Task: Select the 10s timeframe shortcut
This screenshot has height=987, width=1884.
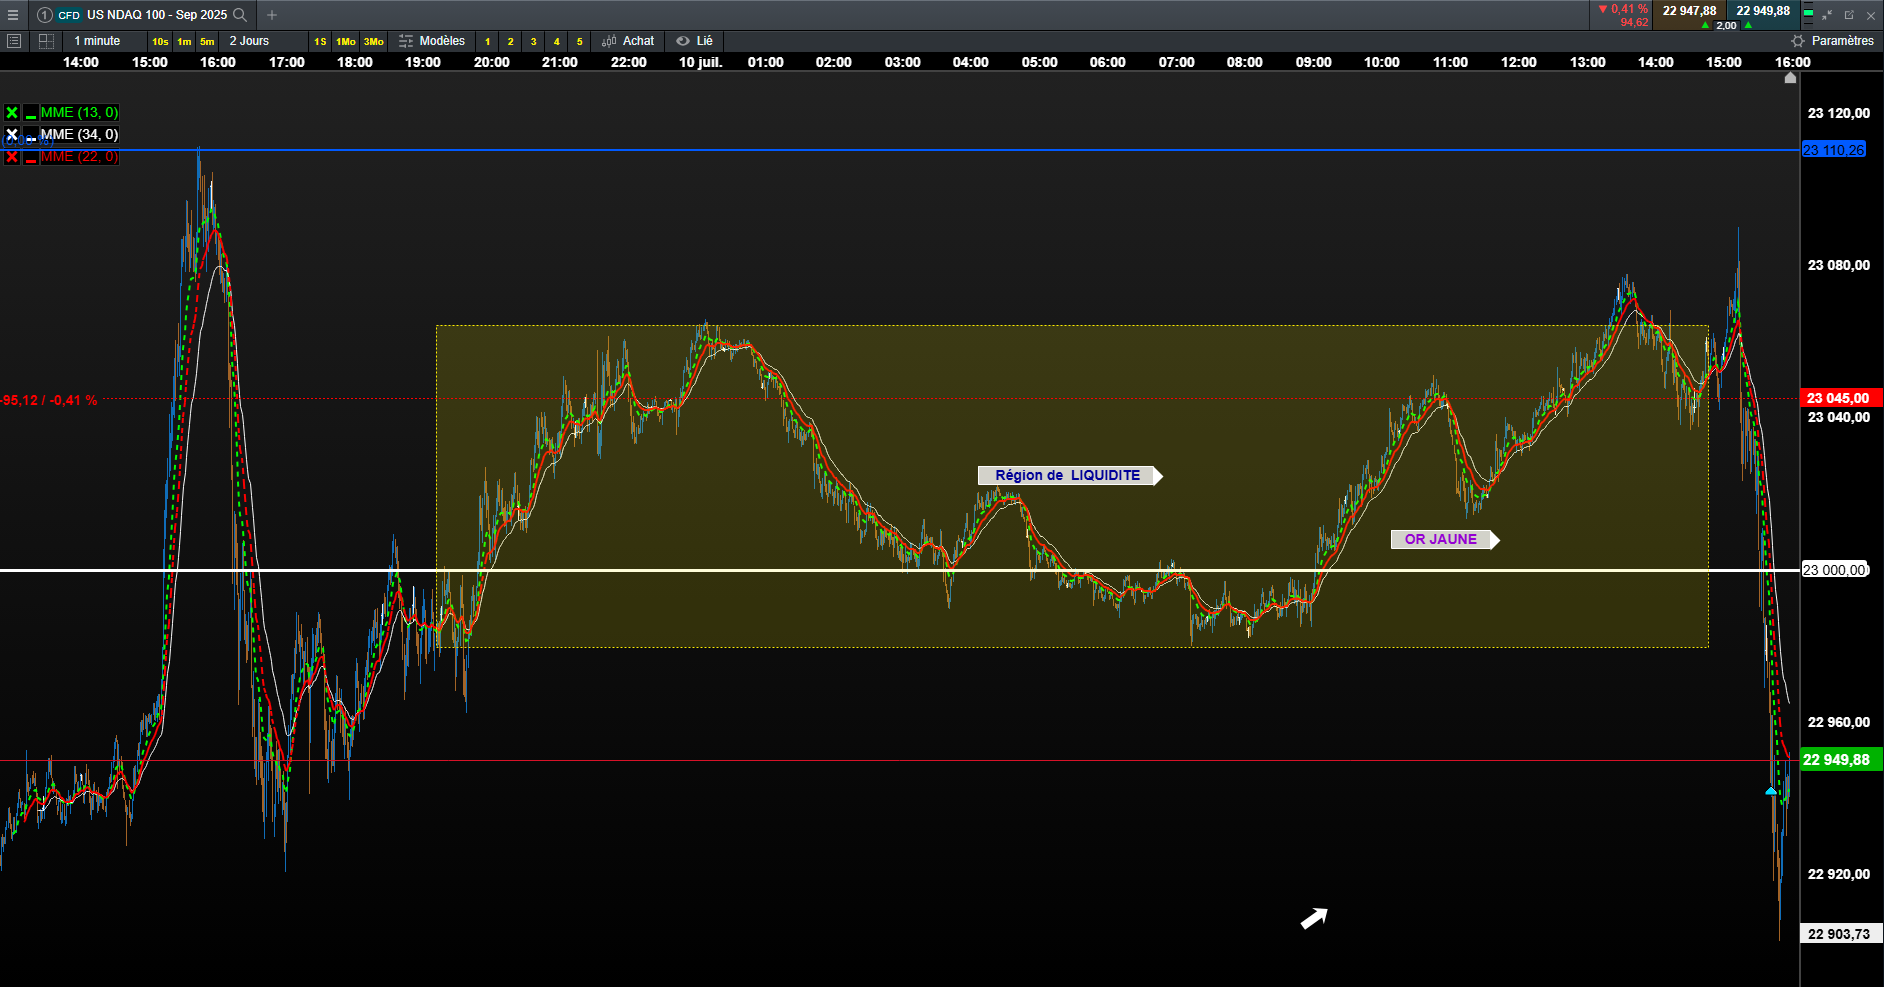Action: tap(160, 41)
